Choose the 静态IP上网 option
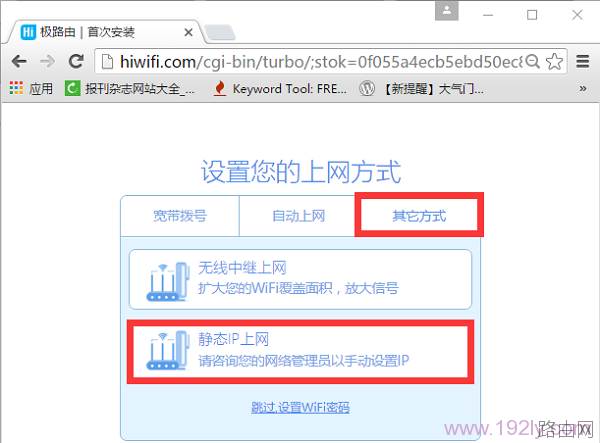600x443 pixels. click(x=300, y=352)
